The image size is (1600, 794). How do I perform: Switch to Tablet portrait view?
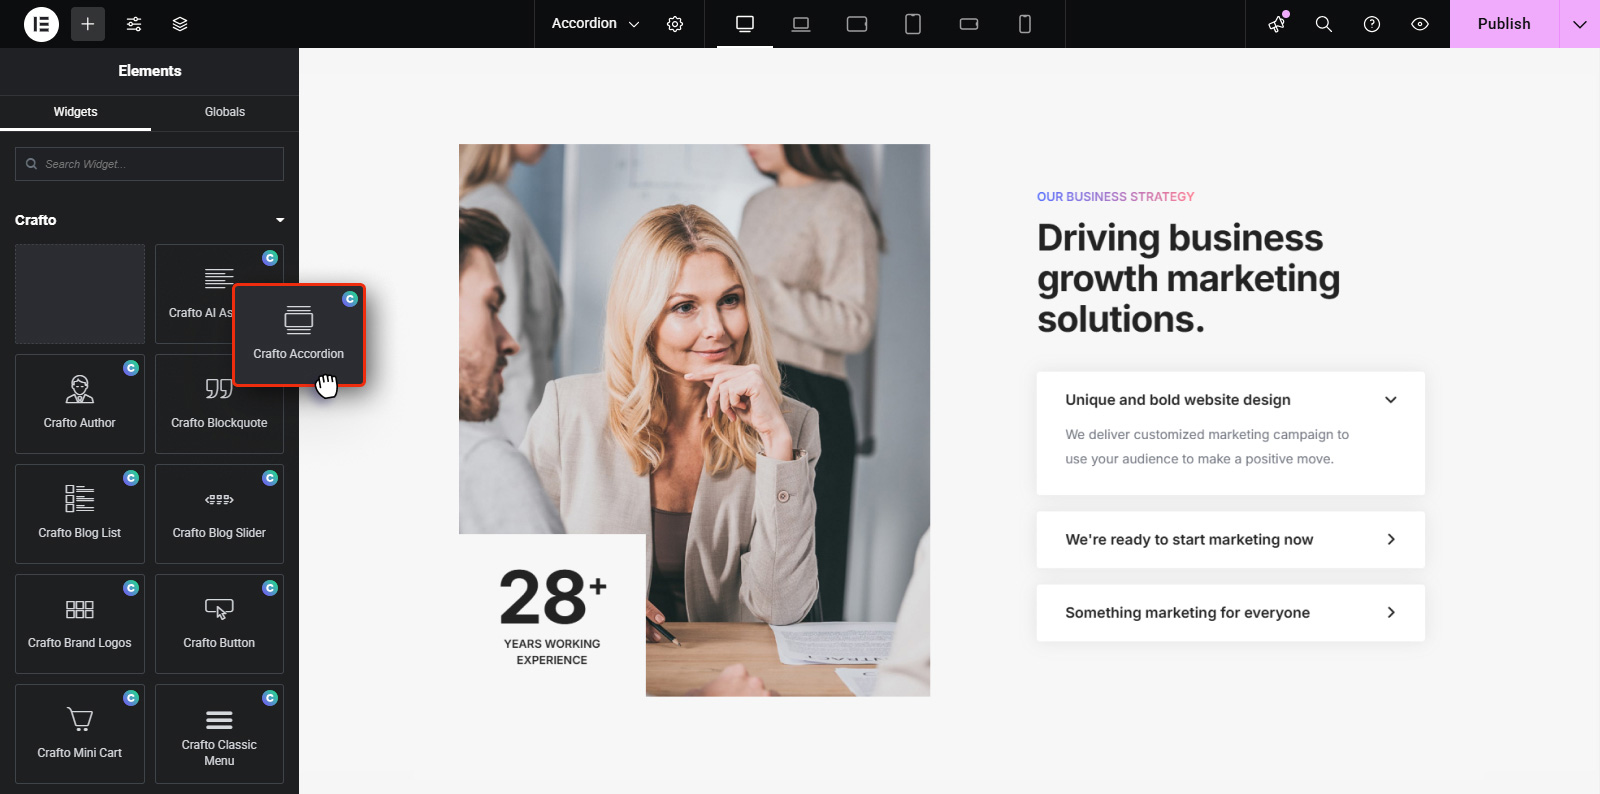(x=913, y=24)
